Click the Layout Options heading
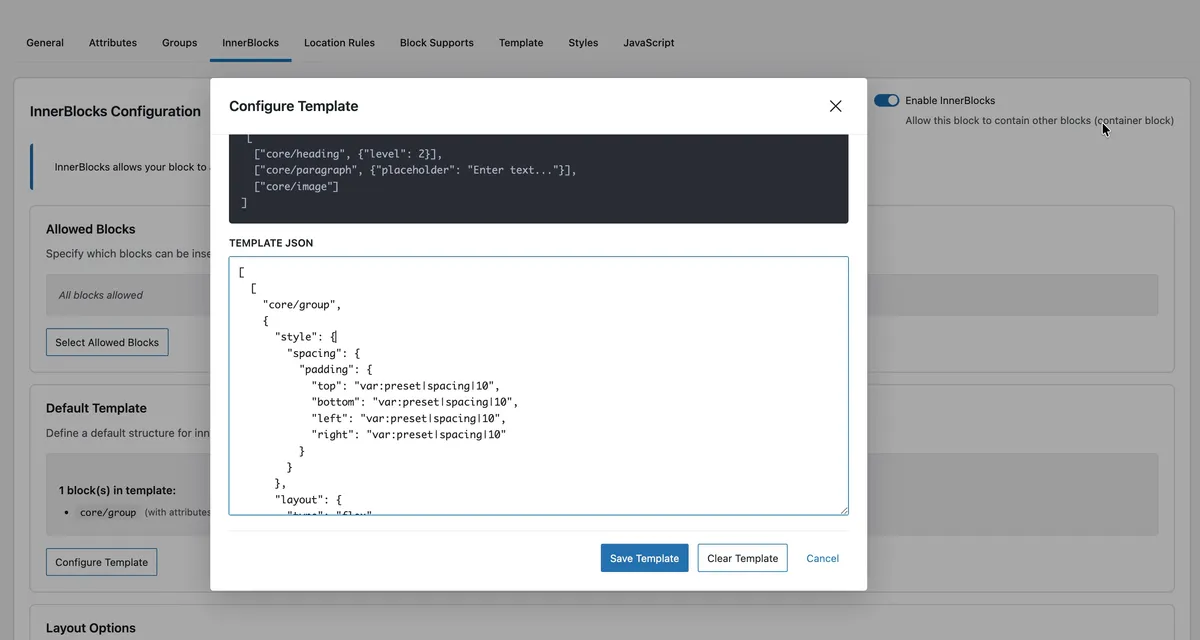 [x=90, y=628]
